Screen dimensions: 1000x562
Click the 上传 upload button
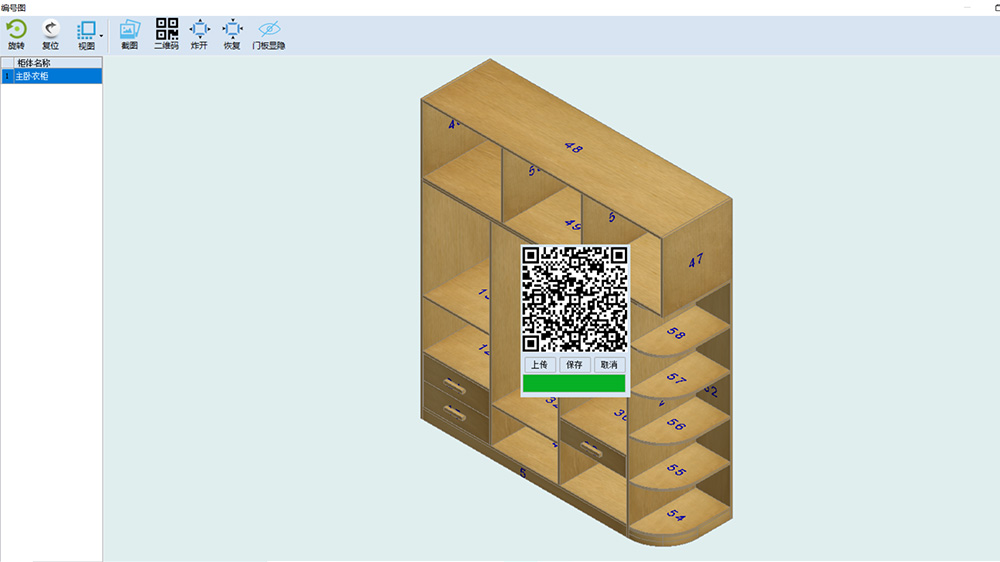(x=540, y=365)
